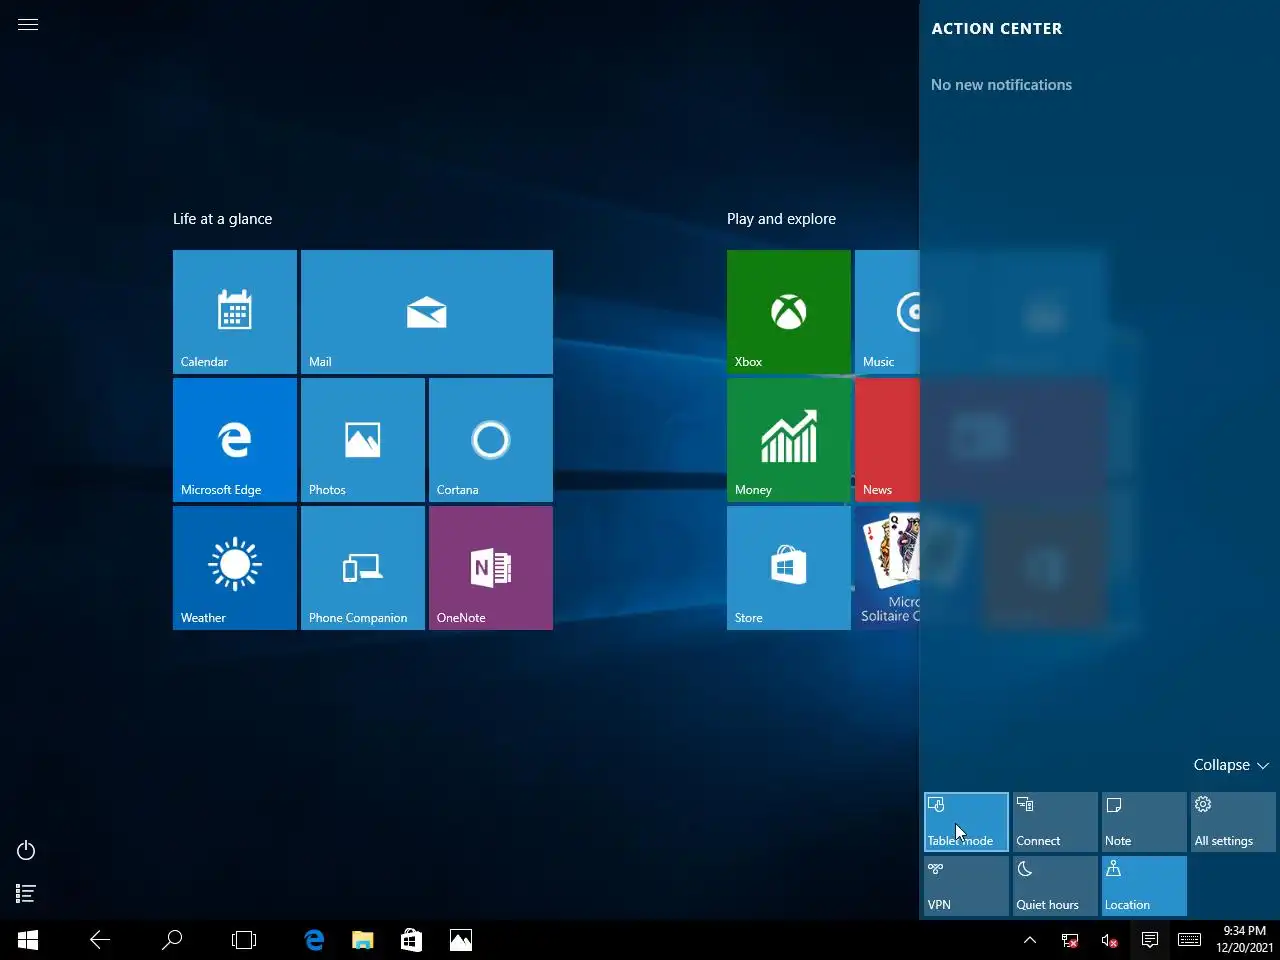Click the network status tray icon
The image size is (1280, 960).
(1070, 940)
